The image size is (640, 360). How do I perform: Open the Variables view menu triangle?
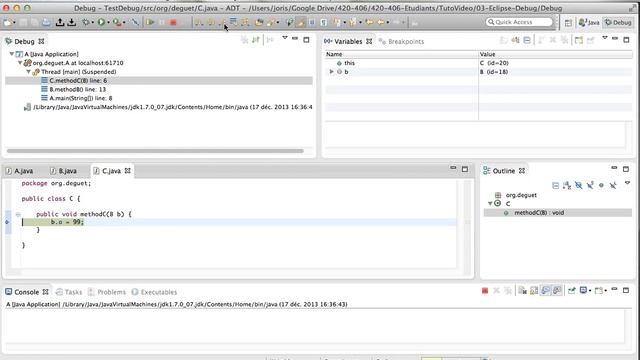coord(604,38)
